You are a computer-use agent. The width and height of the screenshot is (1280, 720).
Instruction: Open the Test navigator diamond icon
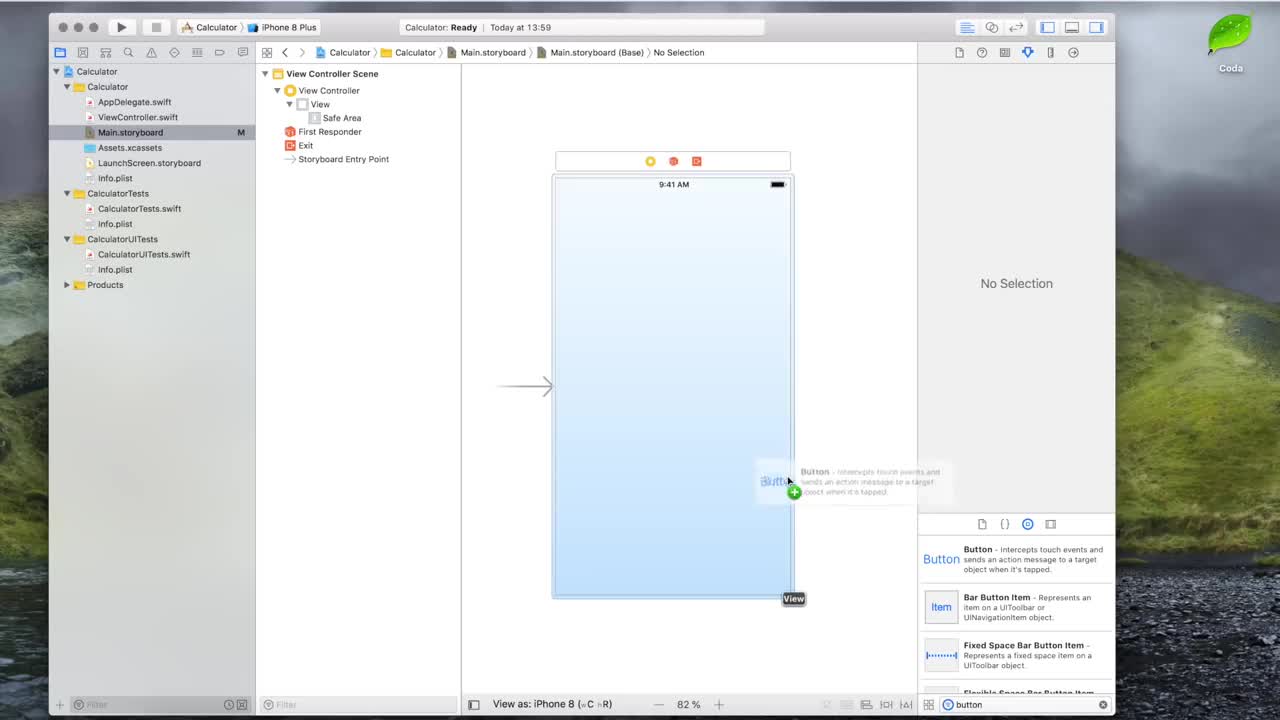click(174, 52)
